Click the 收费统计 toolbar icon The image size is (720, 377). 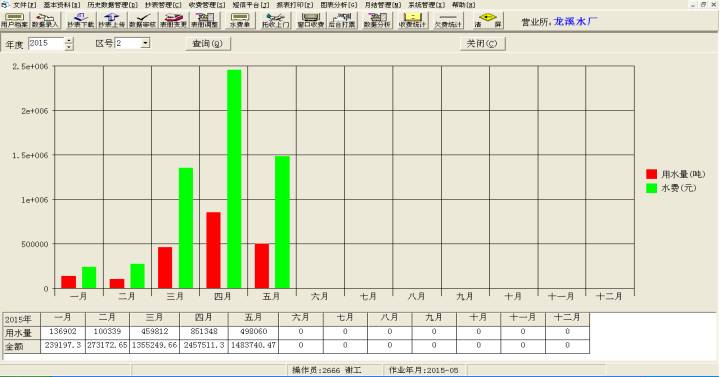[x=412, y=21]
